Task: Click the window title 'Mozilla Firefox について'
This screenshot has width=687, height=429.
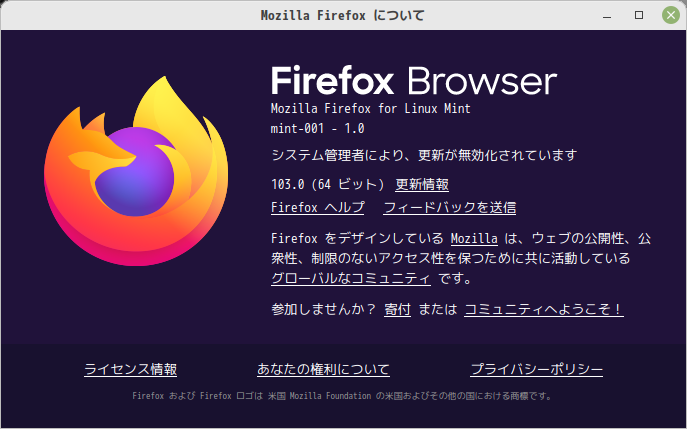Action: (x=343, y=16)
